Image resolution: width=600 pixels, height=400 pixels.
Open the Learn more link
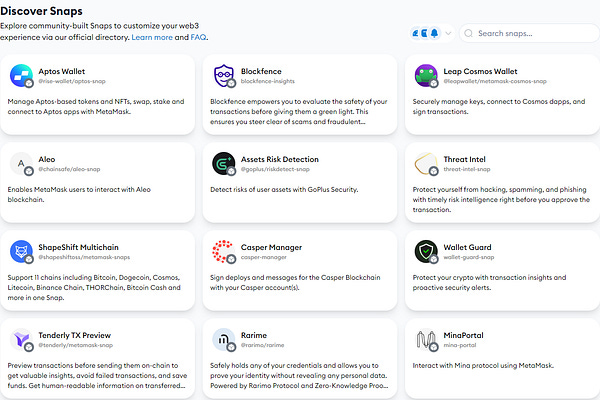click(152, 37)
